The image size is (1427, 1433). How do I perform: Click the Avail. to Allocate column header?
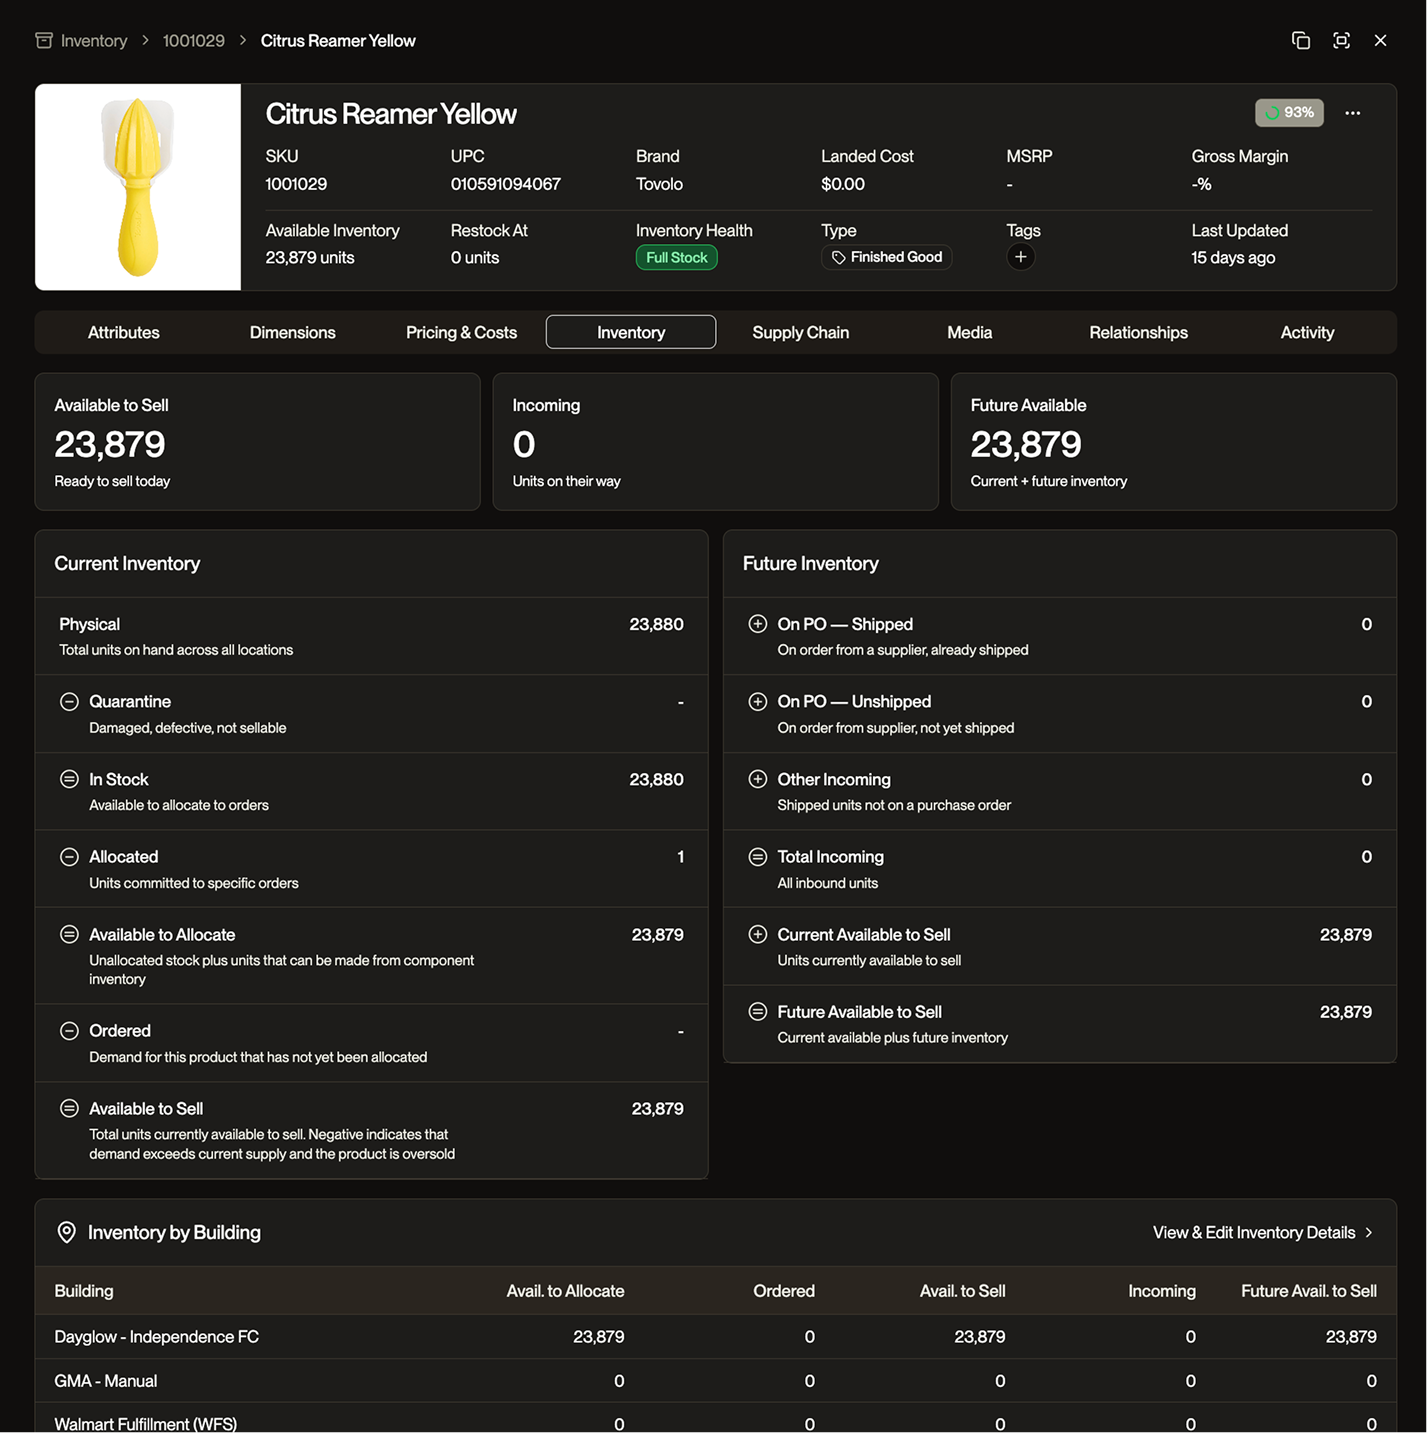click(x=565, y=1291)
